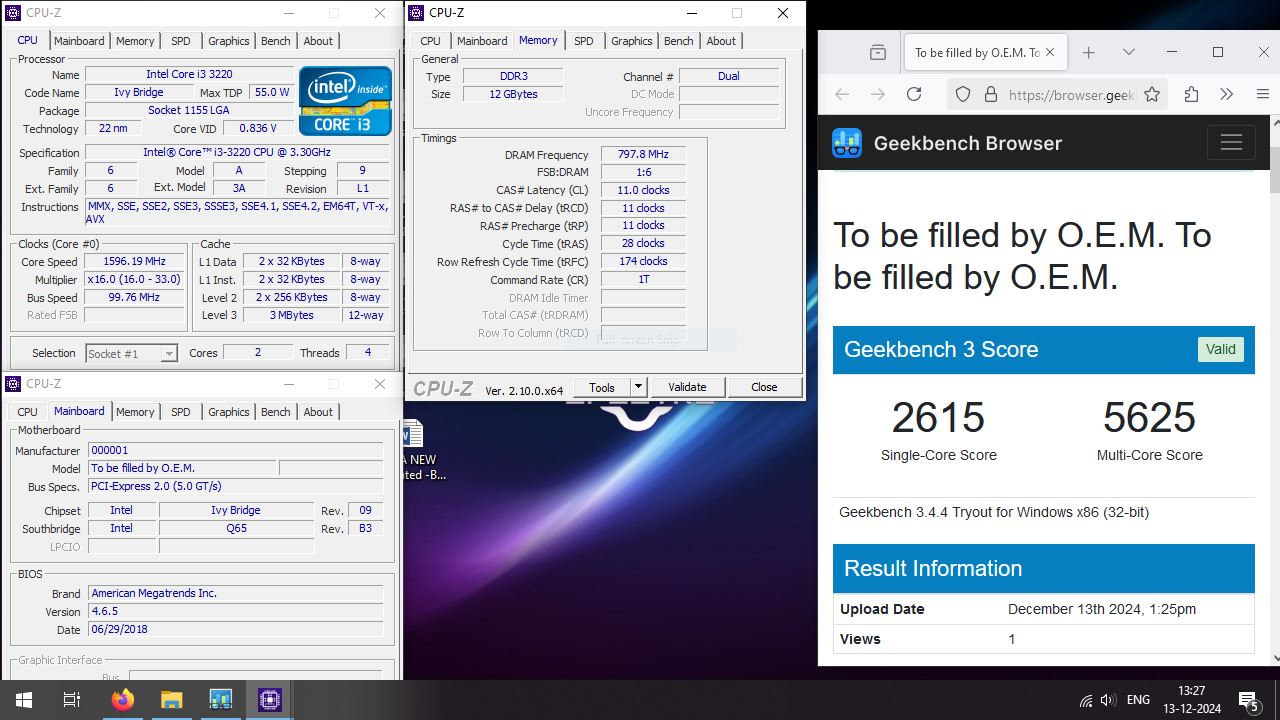This screenshot has height=720, width=1280.
Task: Click the site padlock icon
Action: coord(991,94)
